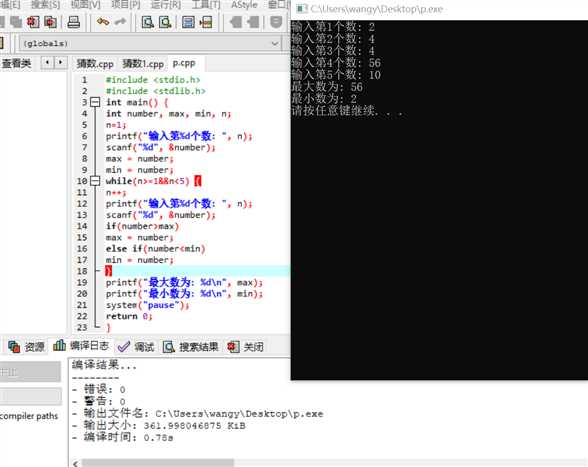Click the Goto line toolbar icon
This screenshot has width=588, height=467.
206,22
